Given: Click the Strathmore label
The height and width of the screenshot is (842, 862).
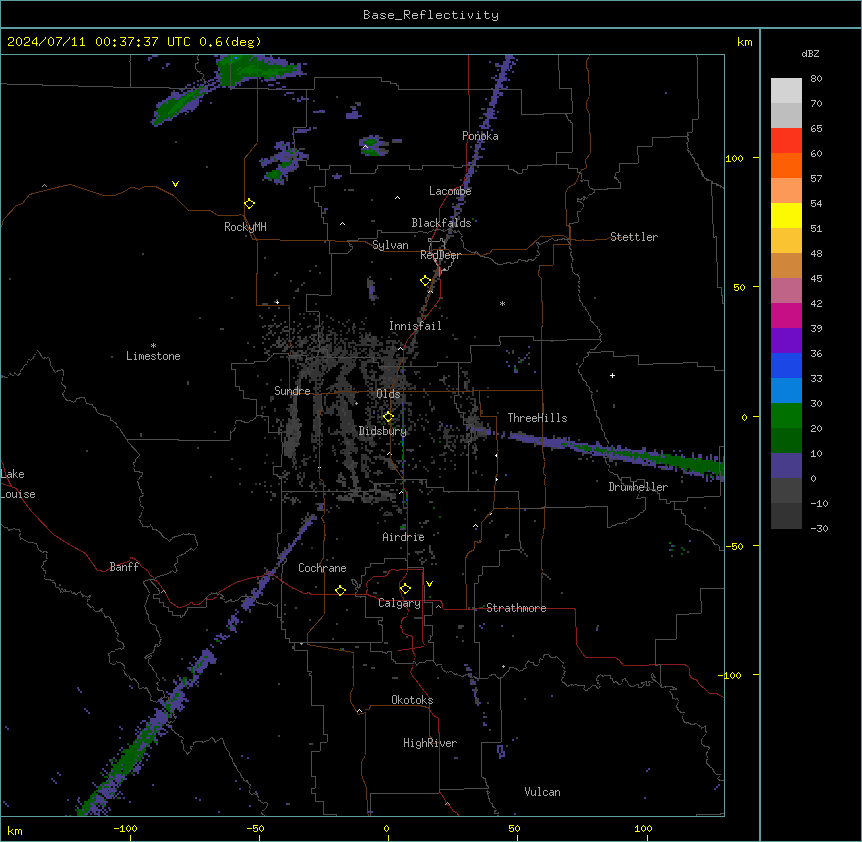Looking at the screenshot, I should click(516, 608).
